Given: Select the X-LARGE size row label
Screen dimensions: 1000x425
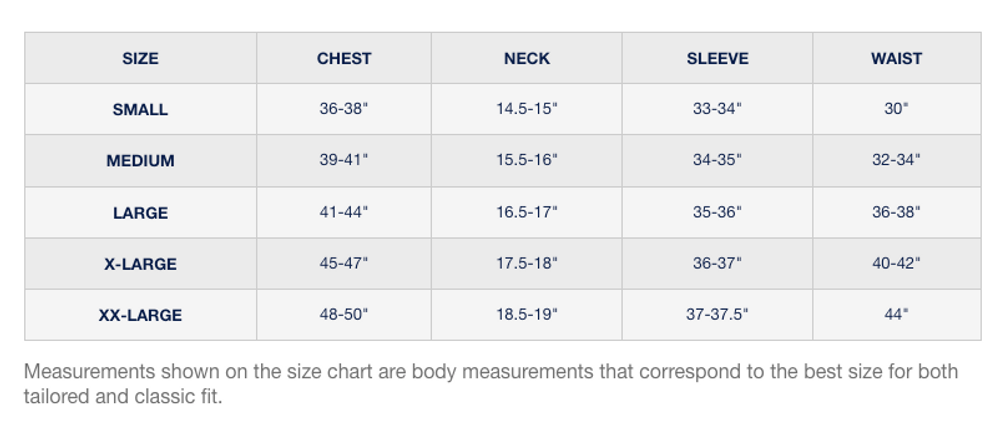Looking at the screenshot, I should 140,264.
